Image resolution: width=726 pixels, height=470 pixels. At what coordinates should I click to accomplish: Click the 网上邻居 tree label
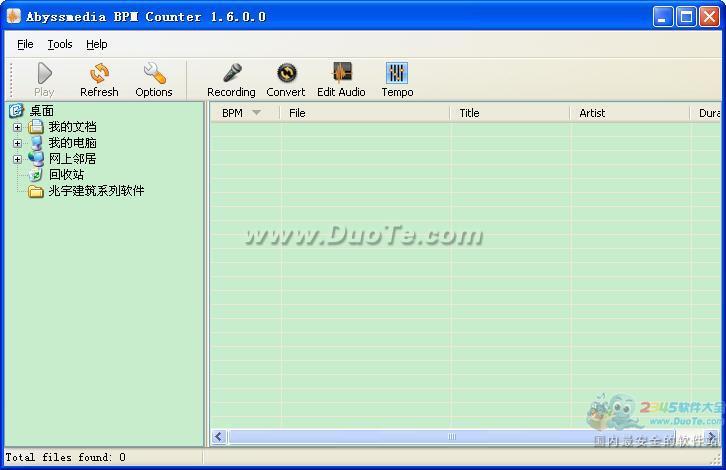click(x=73, y=158)
